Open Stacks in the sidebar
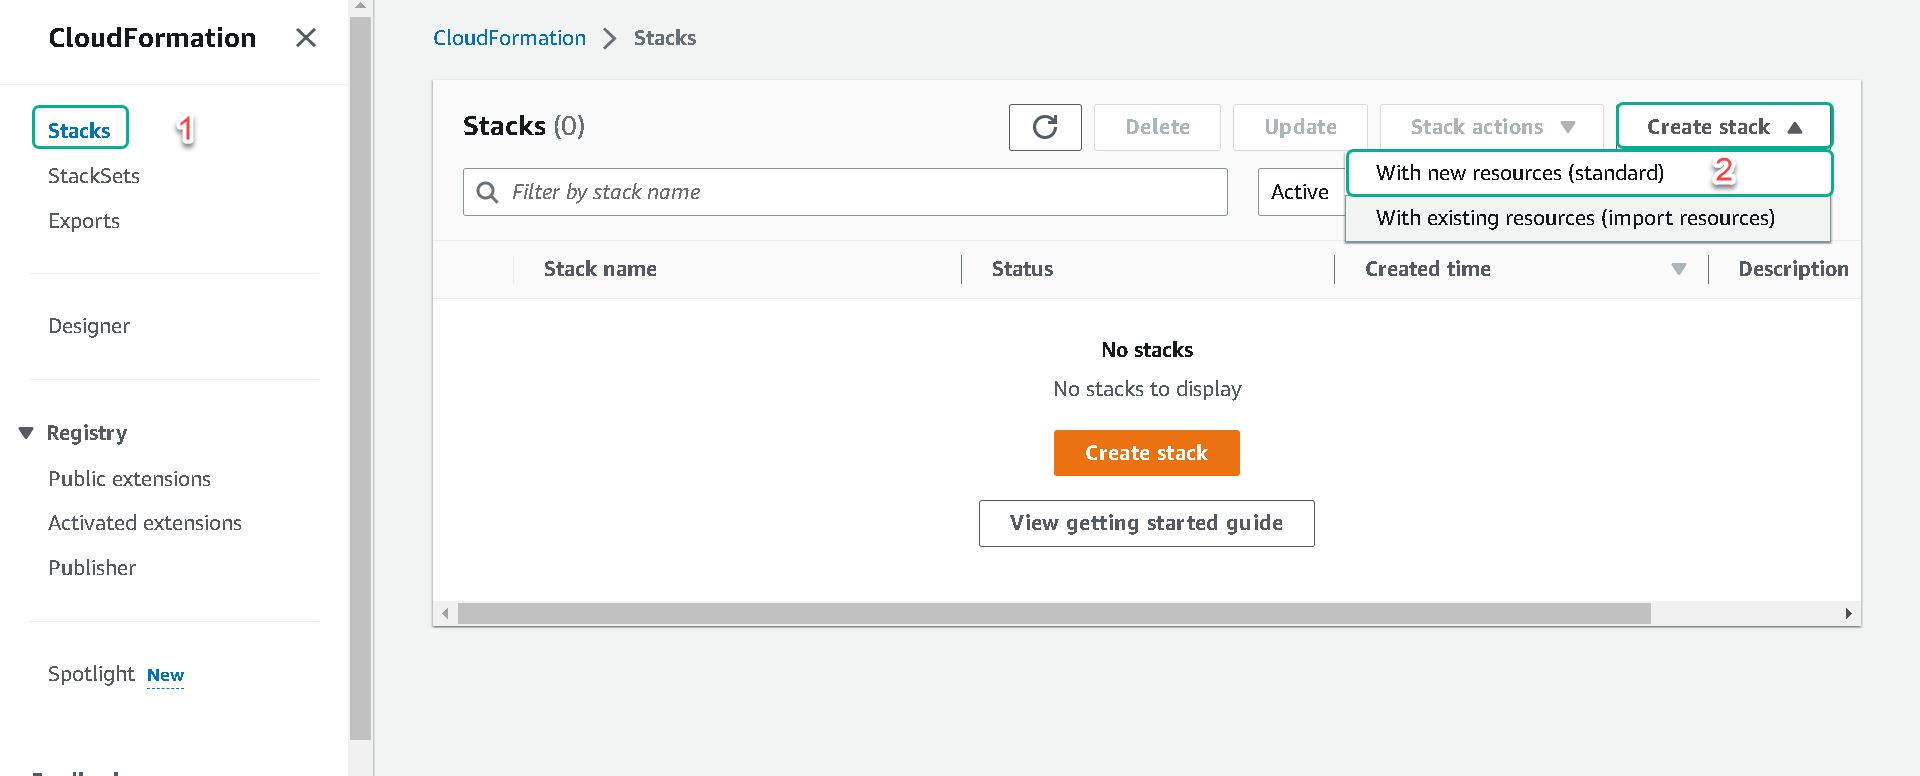 [80, 130]
